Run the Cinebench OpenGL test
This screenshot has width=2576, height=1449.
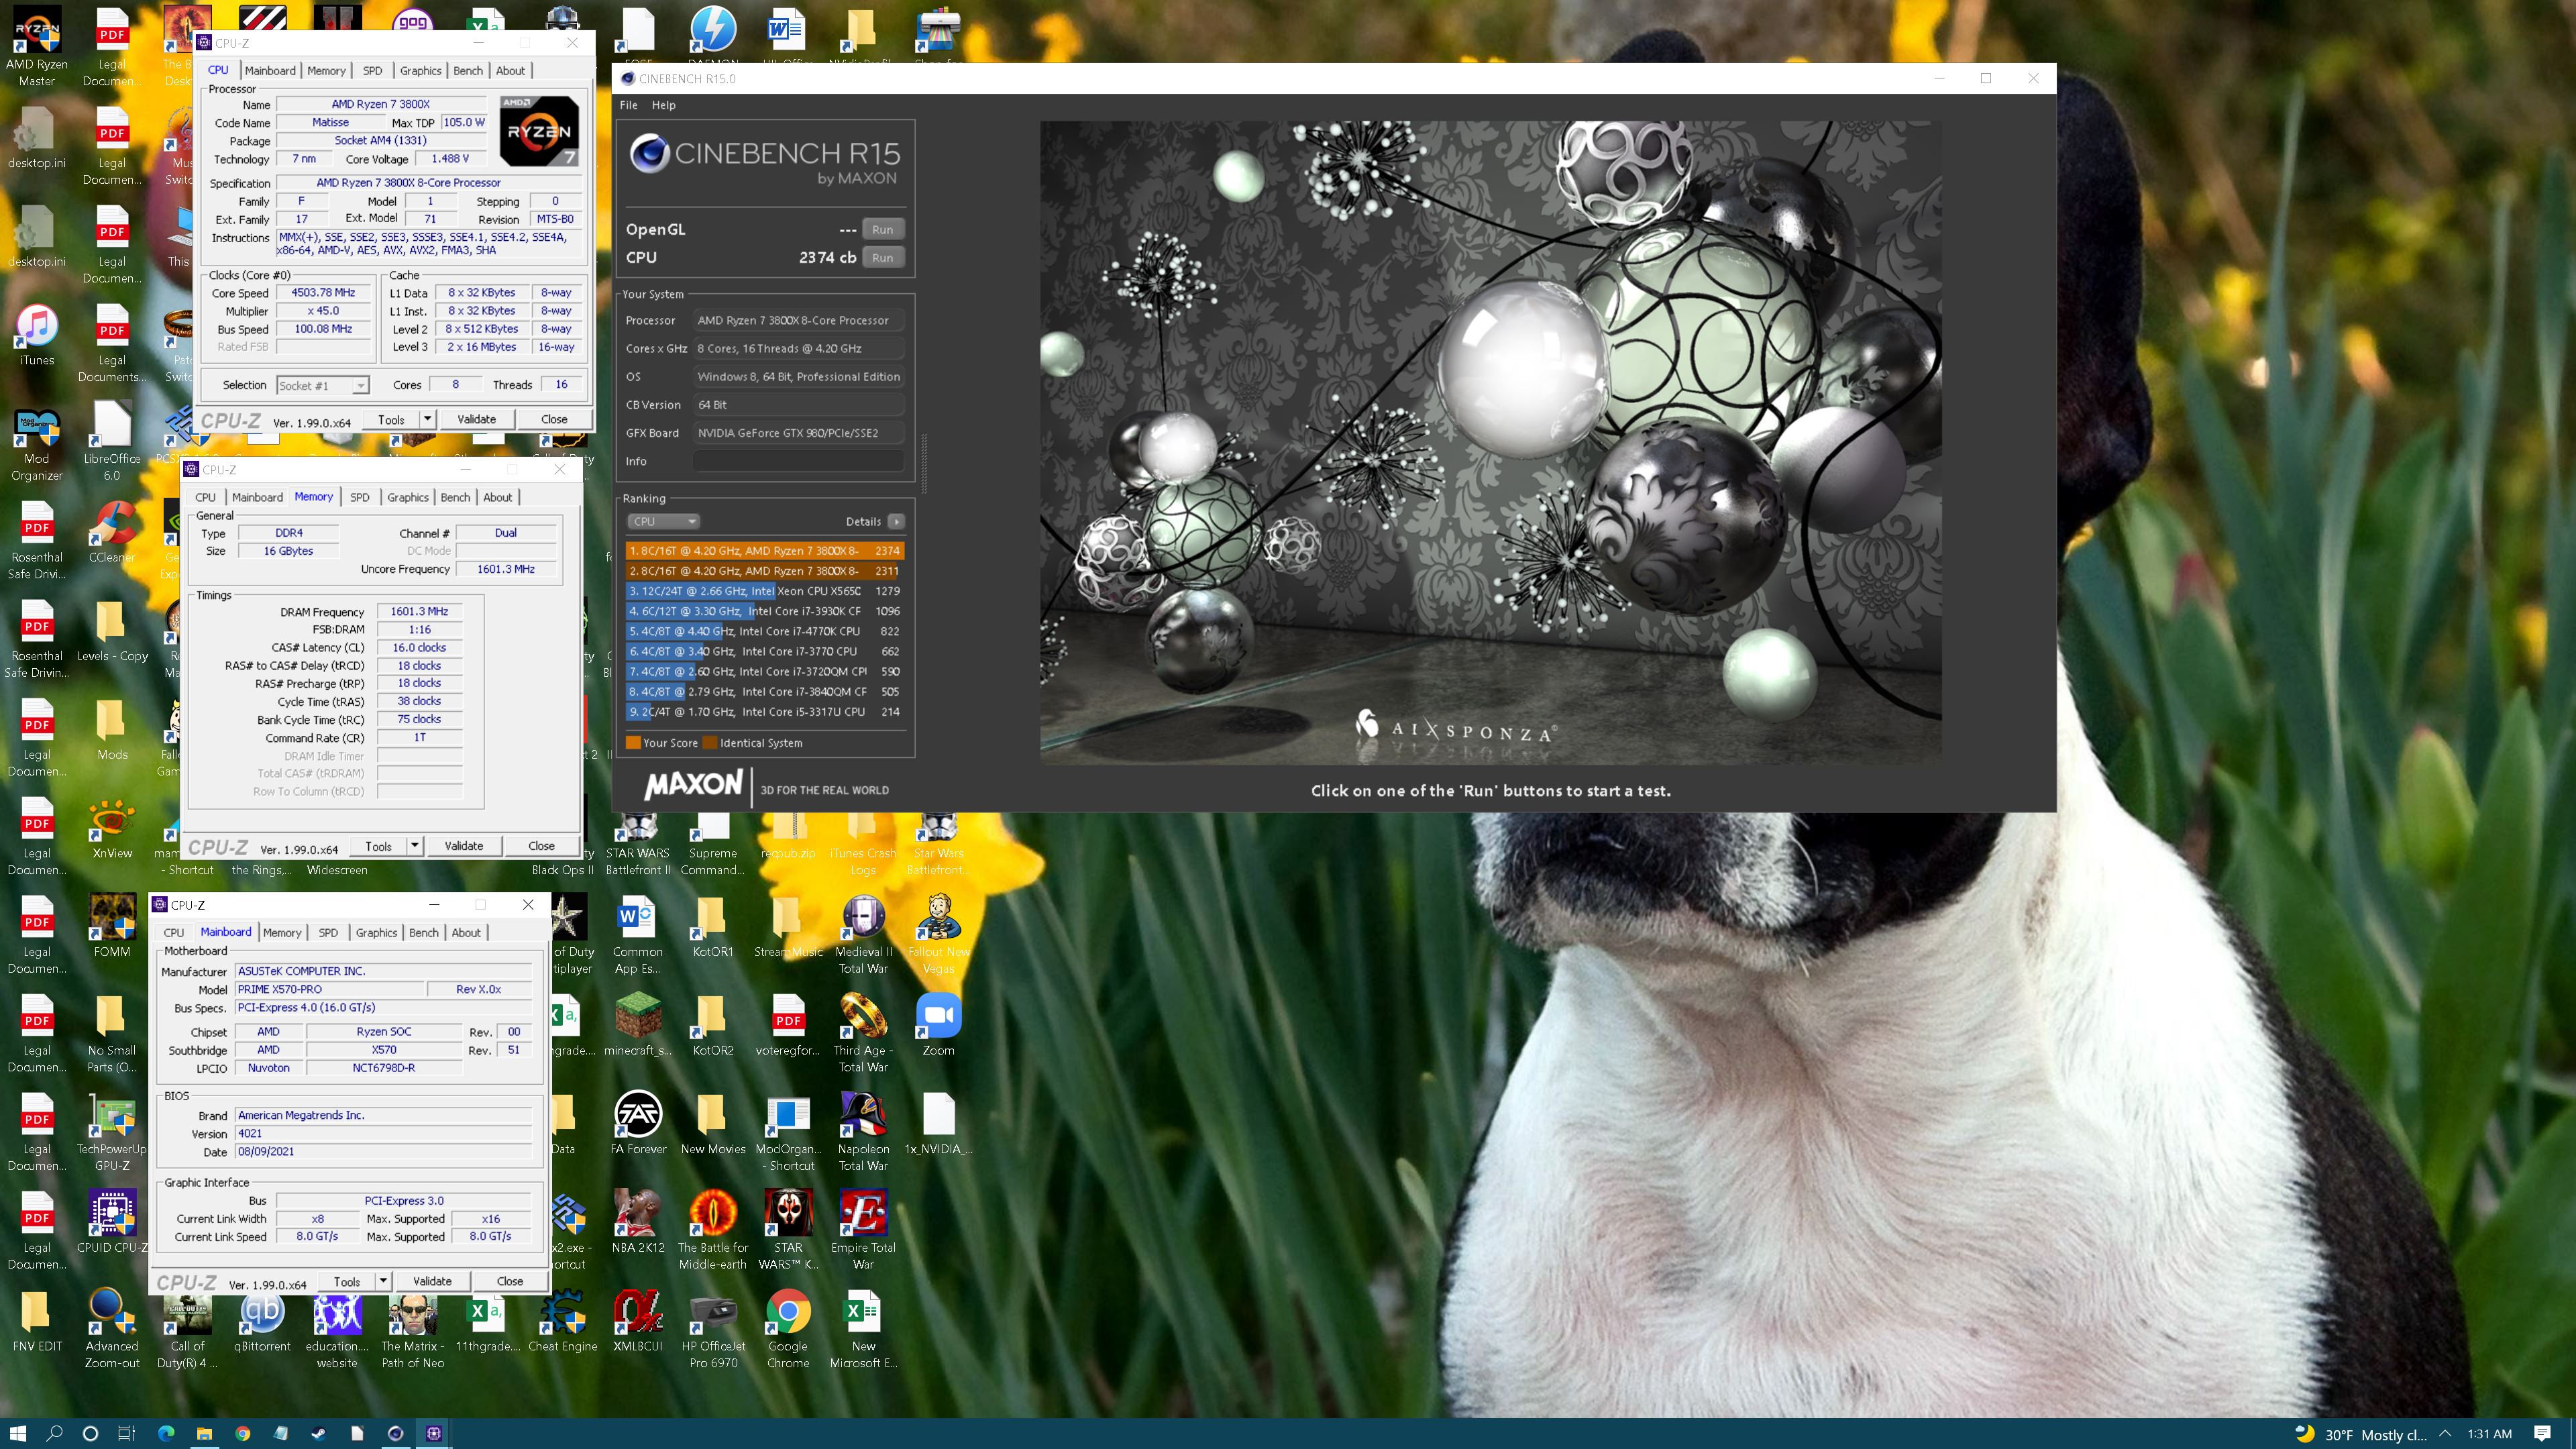(882, 229)
